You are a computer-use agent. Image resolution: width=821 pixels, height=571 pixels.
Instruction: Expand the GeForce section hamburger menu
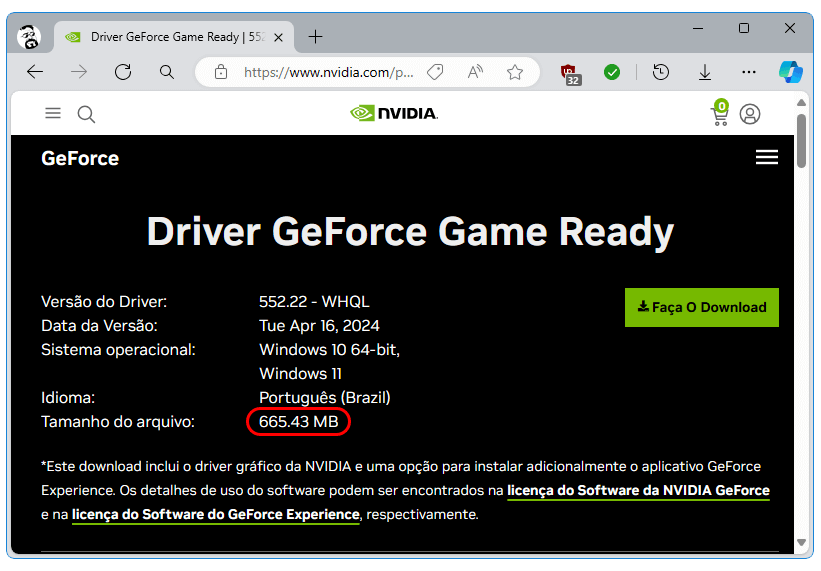click(767, 157)
